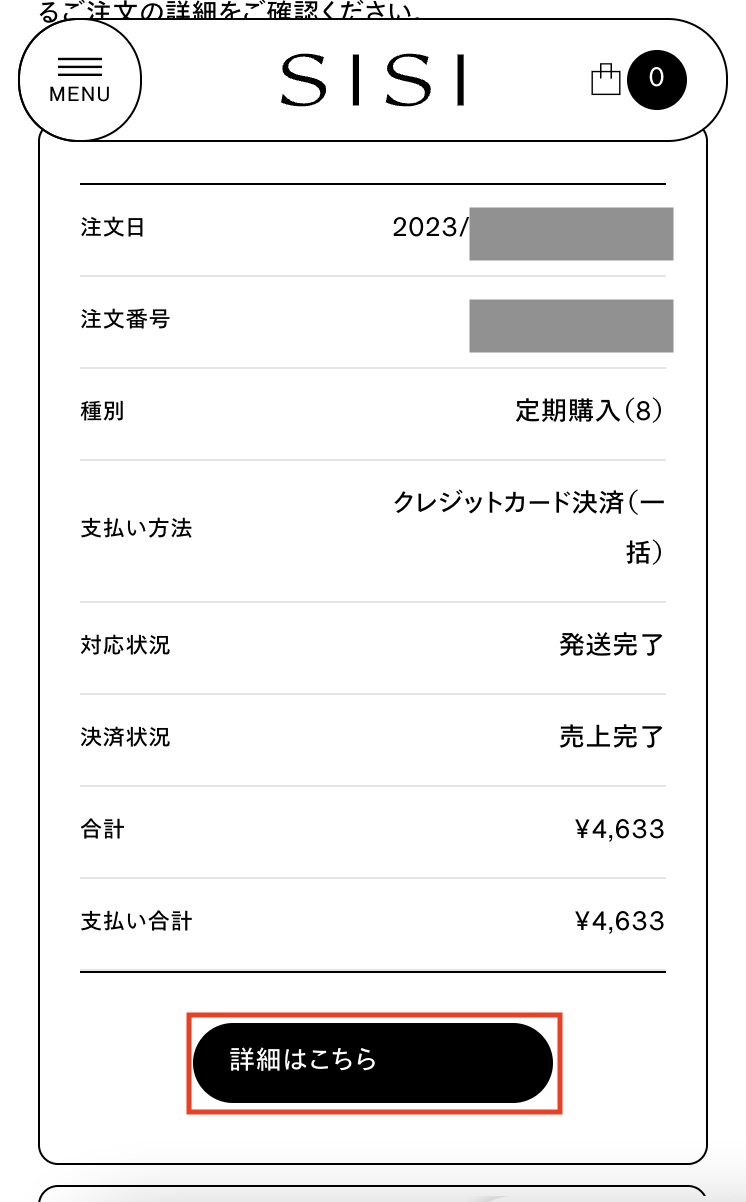The height and width of the screenshot is (1202, 746).
Task: Open the shopping bag cart icon
Action: click(606, 79)
